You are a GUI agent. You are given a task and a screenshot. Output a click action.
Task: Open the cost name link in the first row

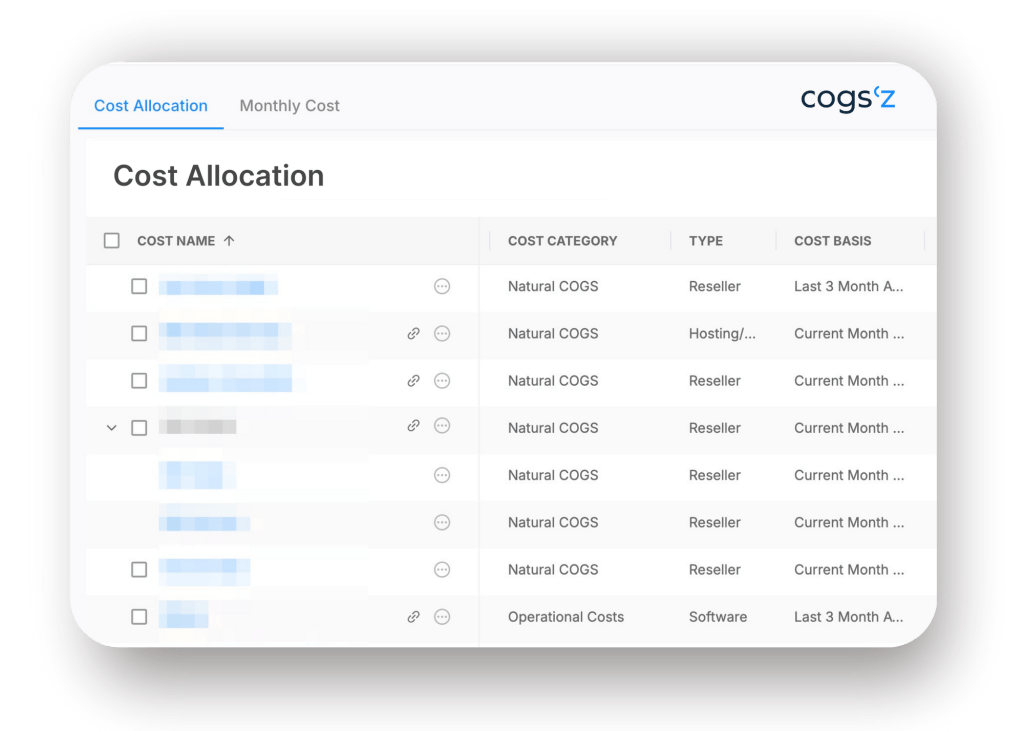[218, 287]
